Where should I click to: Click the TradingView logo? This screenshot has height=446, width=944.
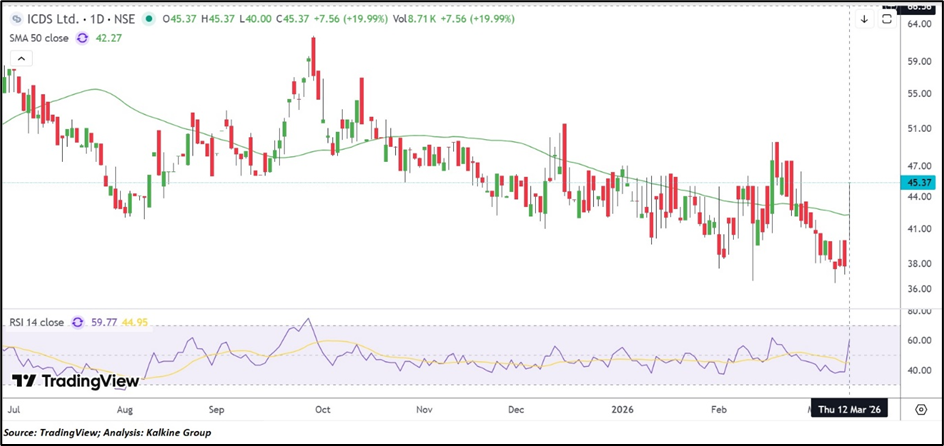pyautogui.click(x=75, y=381)
